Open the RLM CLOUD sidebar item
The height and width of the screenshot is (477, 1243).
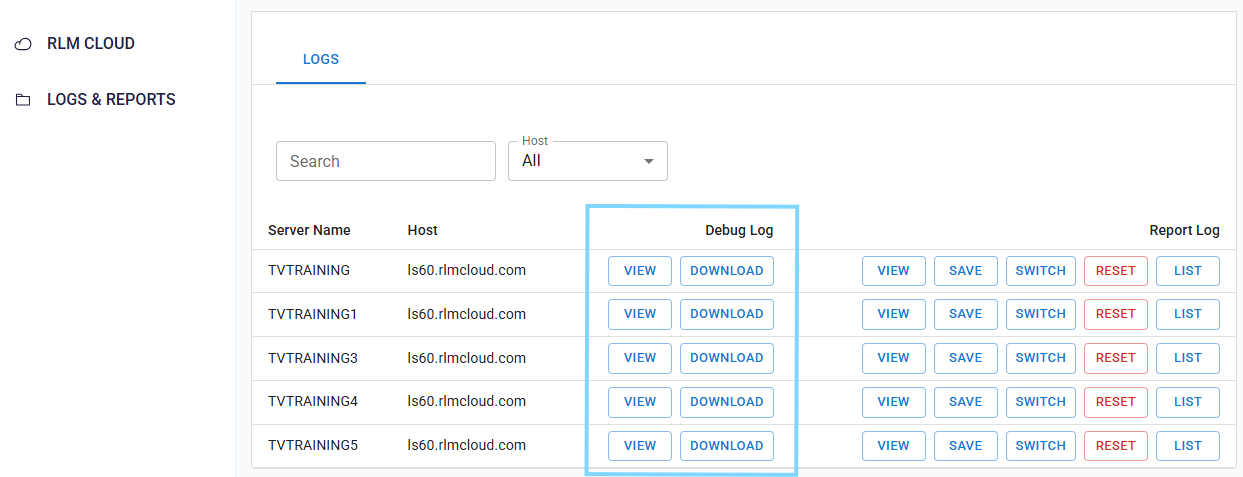[91, 44]
